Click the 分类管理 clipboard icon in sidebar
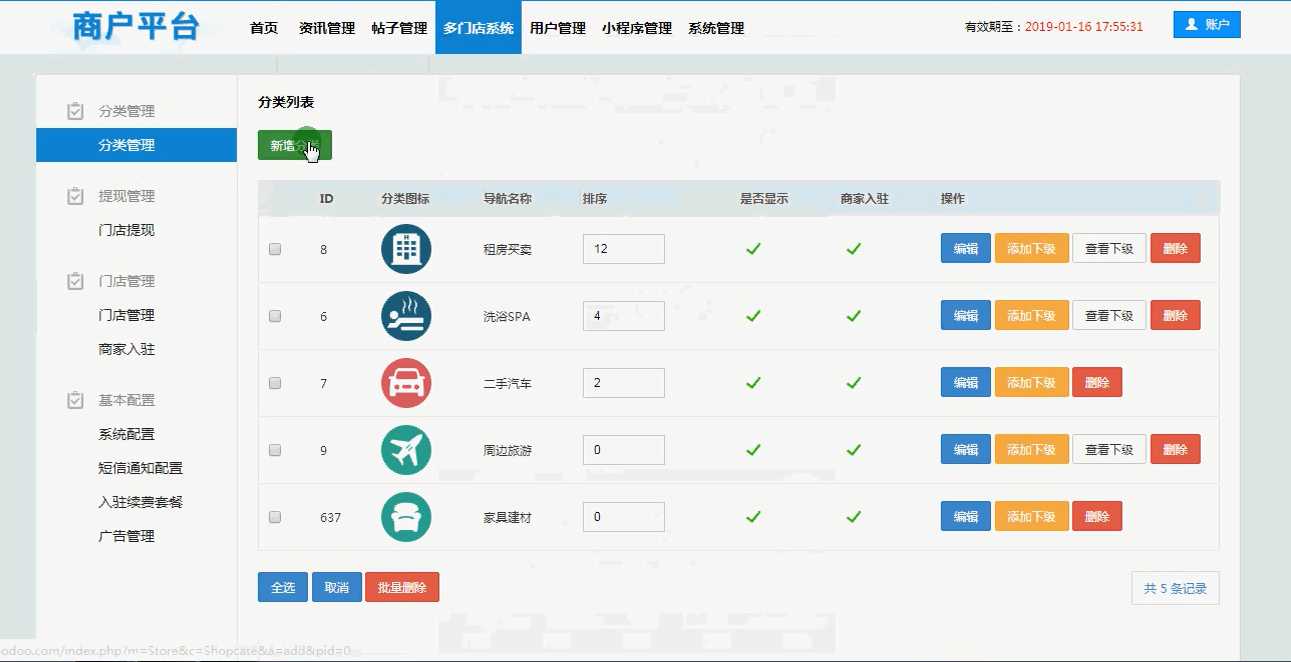The height and width of the screenshot is (662, 1291). point(75,111)
